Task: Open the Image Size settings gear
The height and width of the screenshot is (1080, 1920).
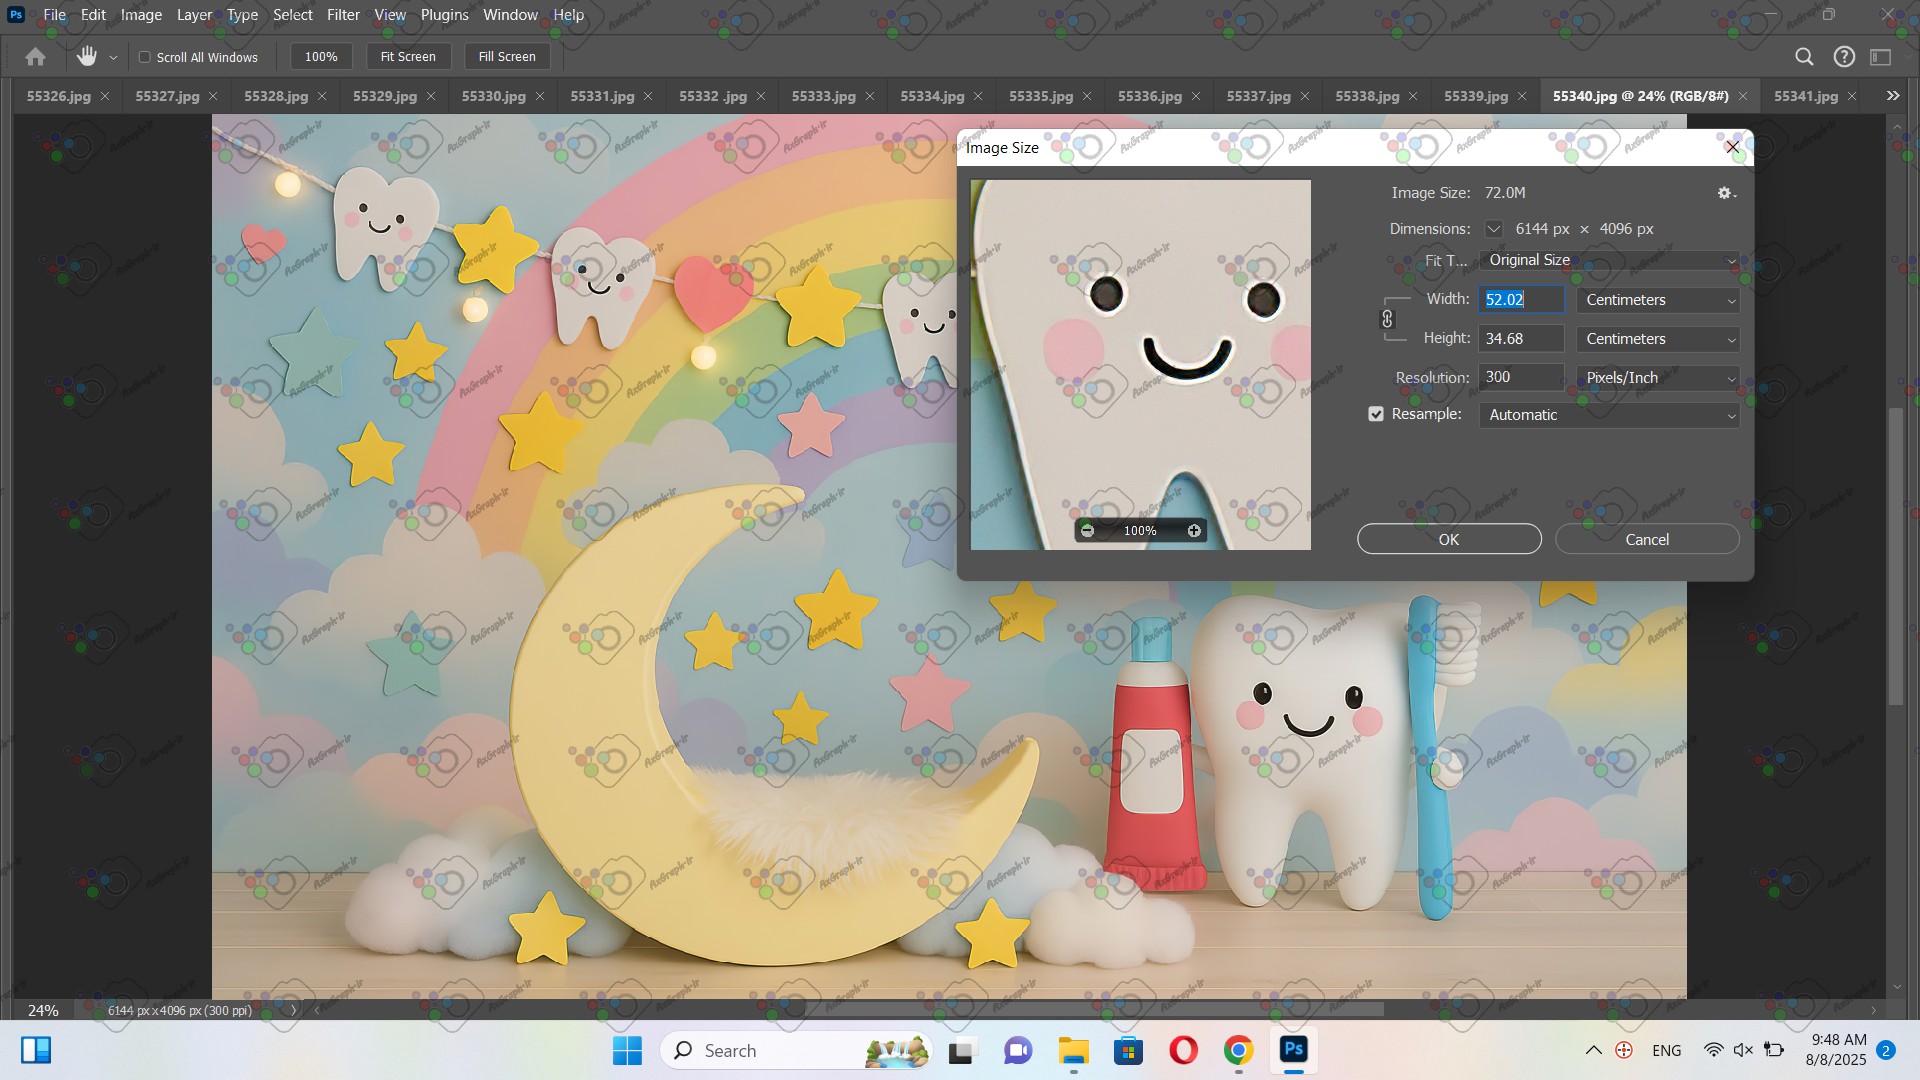Action: pyautogui.click(x=1727, y=193)
